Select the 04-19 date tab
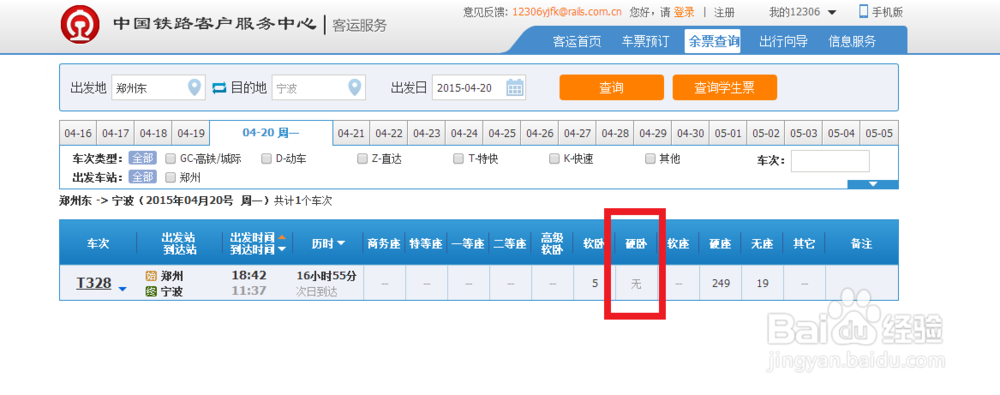1000x395 pixels. 191,133
